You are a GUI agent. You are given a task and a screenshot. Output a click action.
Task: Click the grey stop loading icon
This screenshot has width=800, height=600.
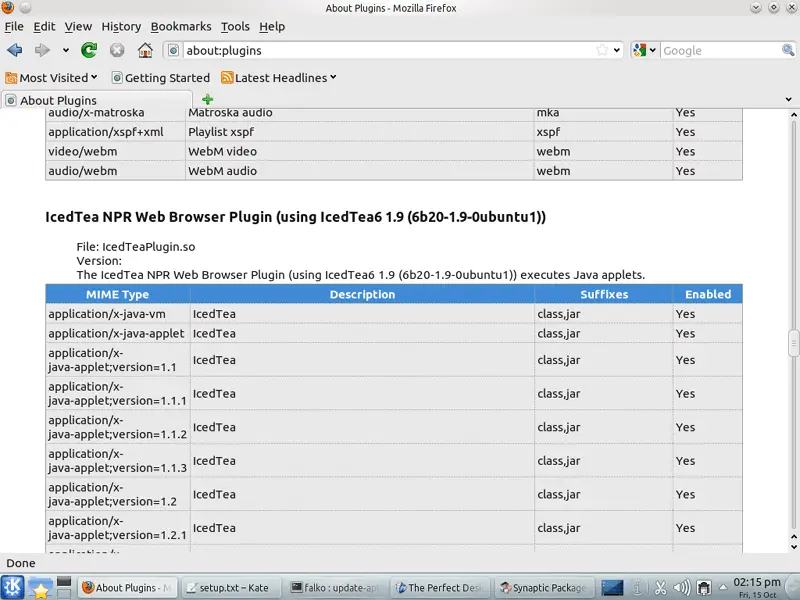click(x=117, y=50)
